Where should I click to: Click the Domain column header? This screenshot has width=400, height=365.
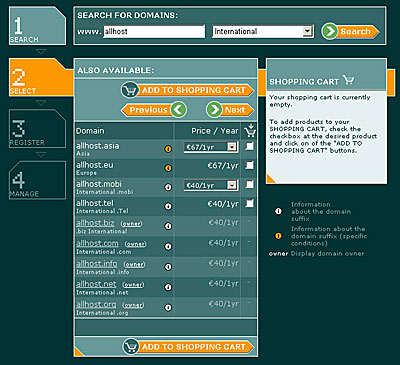[90, 131]
